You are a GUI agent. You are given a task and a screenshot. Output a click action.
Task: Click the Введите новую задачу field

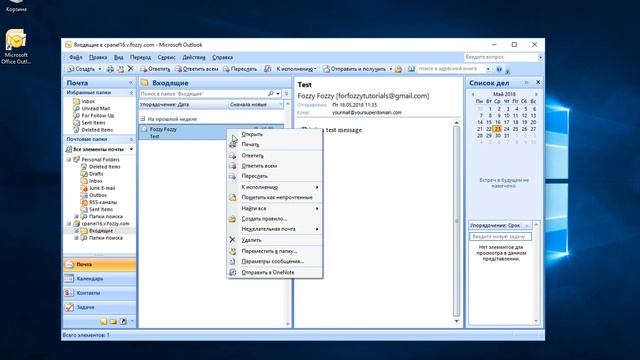[x=500, y=237]
